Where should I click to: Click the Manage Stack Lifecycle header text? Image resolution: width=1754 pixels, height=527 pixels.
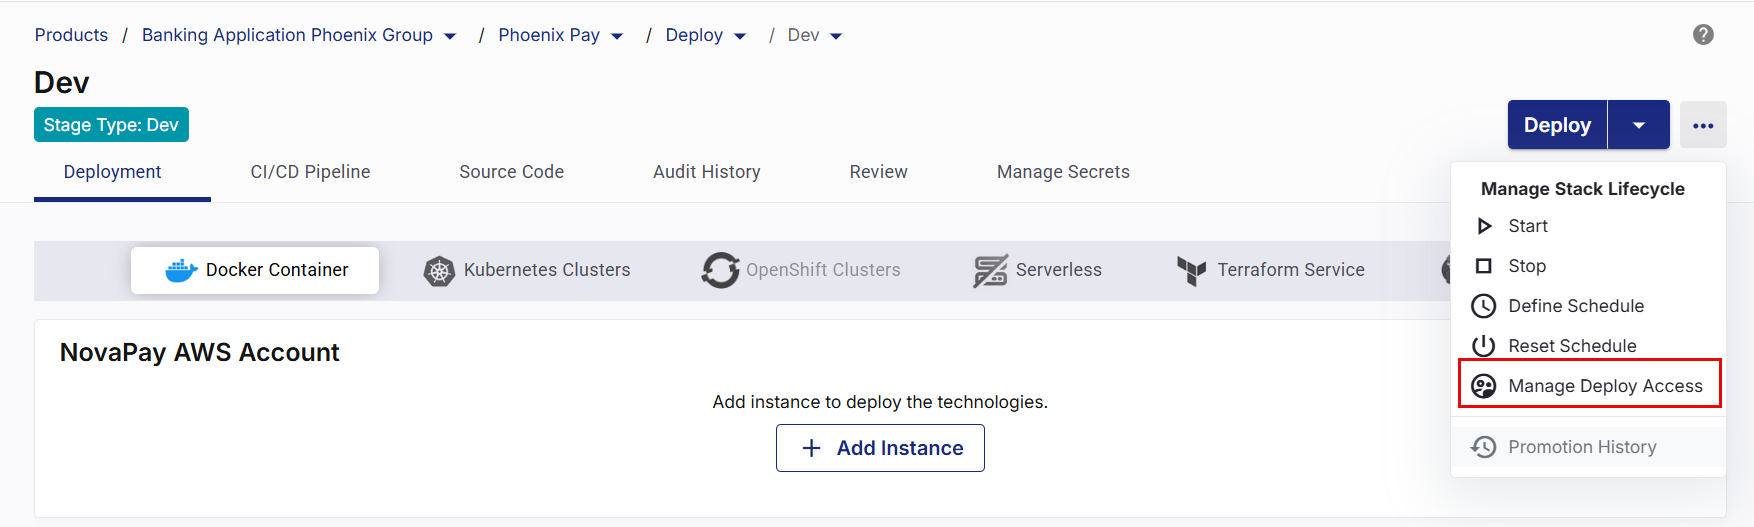click(1582, 189)
